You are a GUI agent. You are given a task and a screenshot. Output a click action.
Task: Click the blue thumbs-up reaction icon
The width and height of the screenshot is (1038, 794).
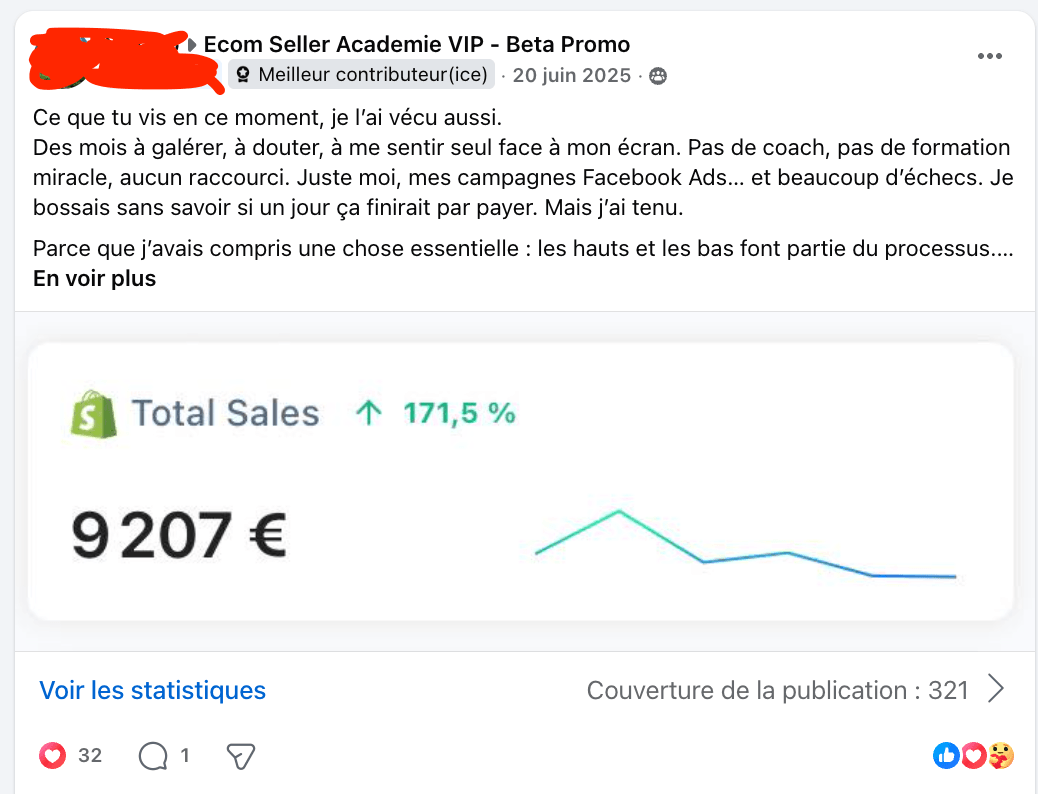point(946,756)
